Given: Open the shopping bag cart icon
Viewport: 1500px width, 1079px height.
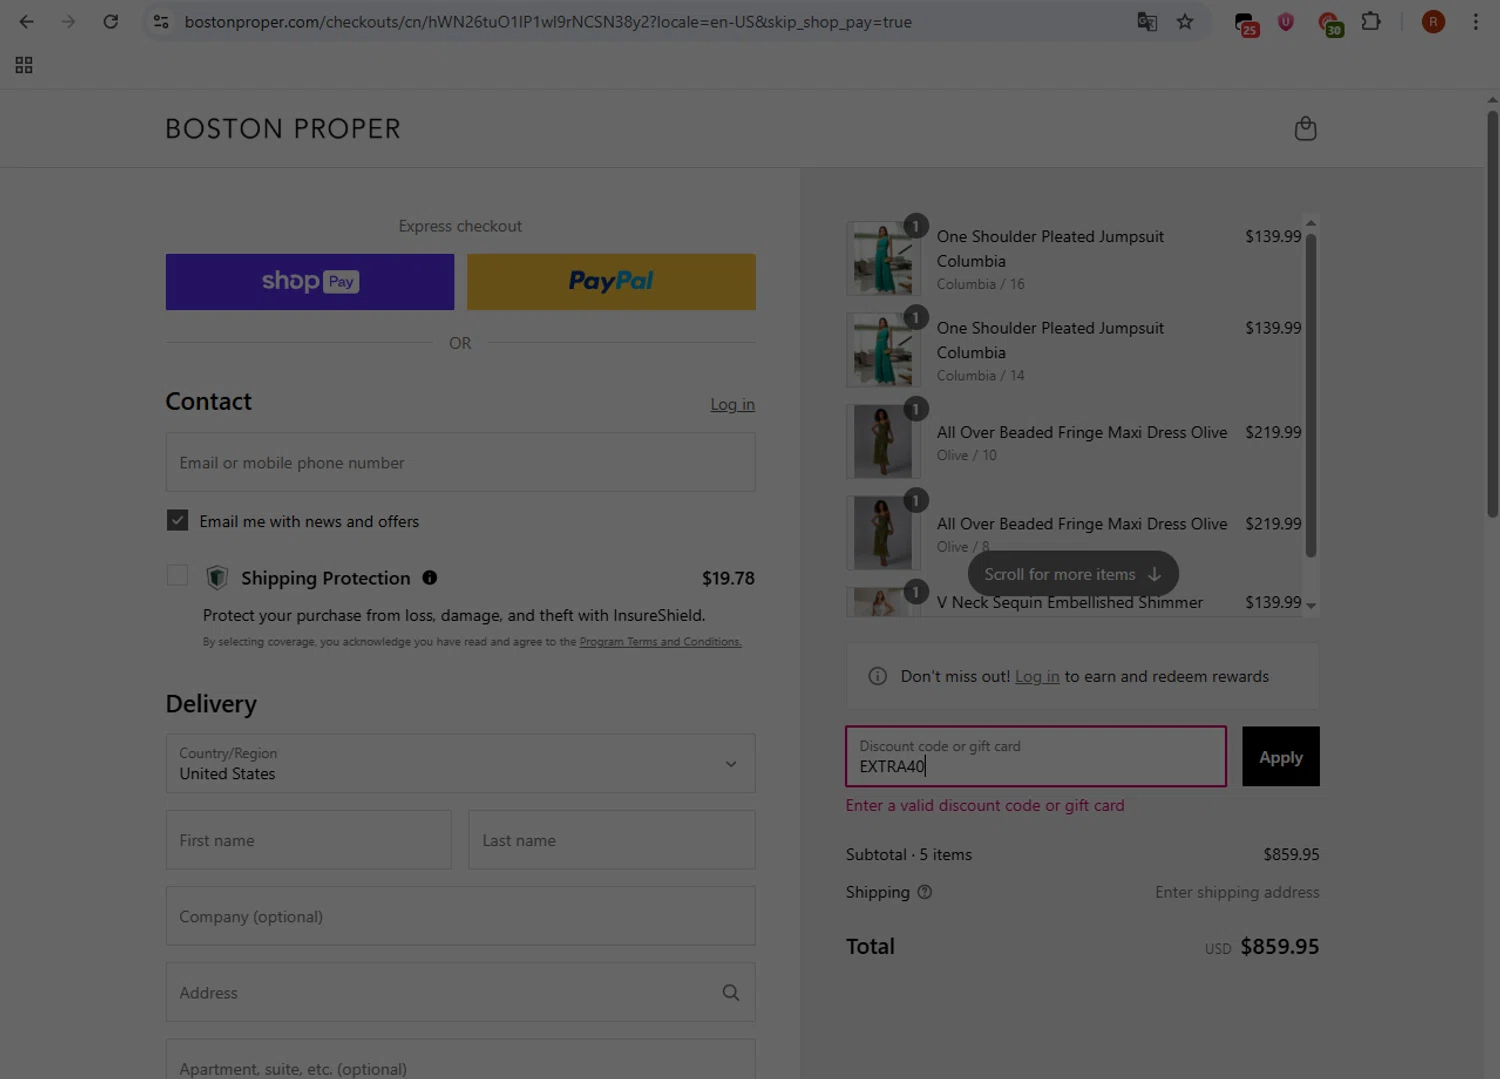Looking at the screenshot, I should pos(1305,128).
